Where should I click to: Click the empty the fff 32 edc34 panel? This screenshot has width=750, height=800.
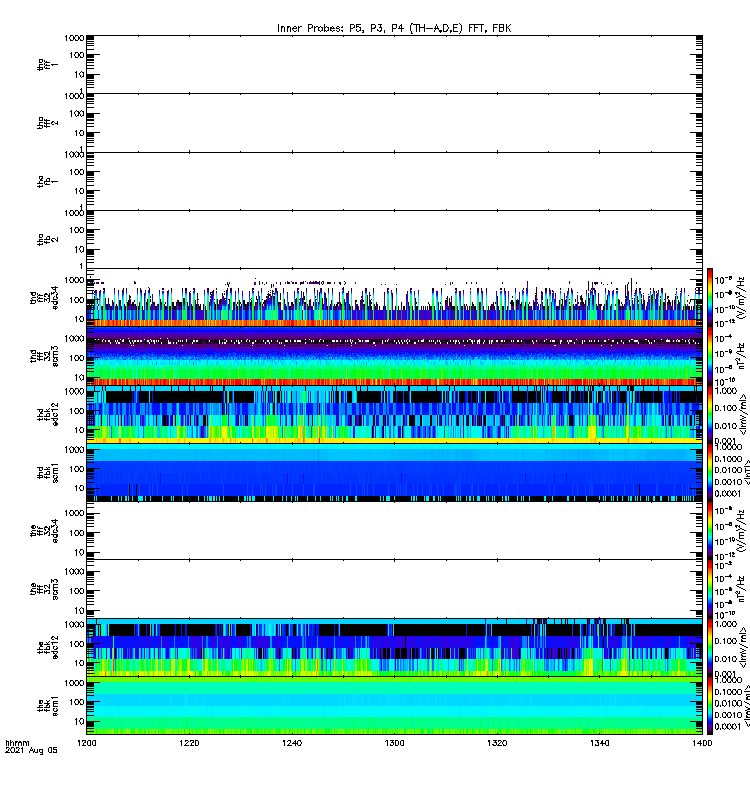pos(394,531)
